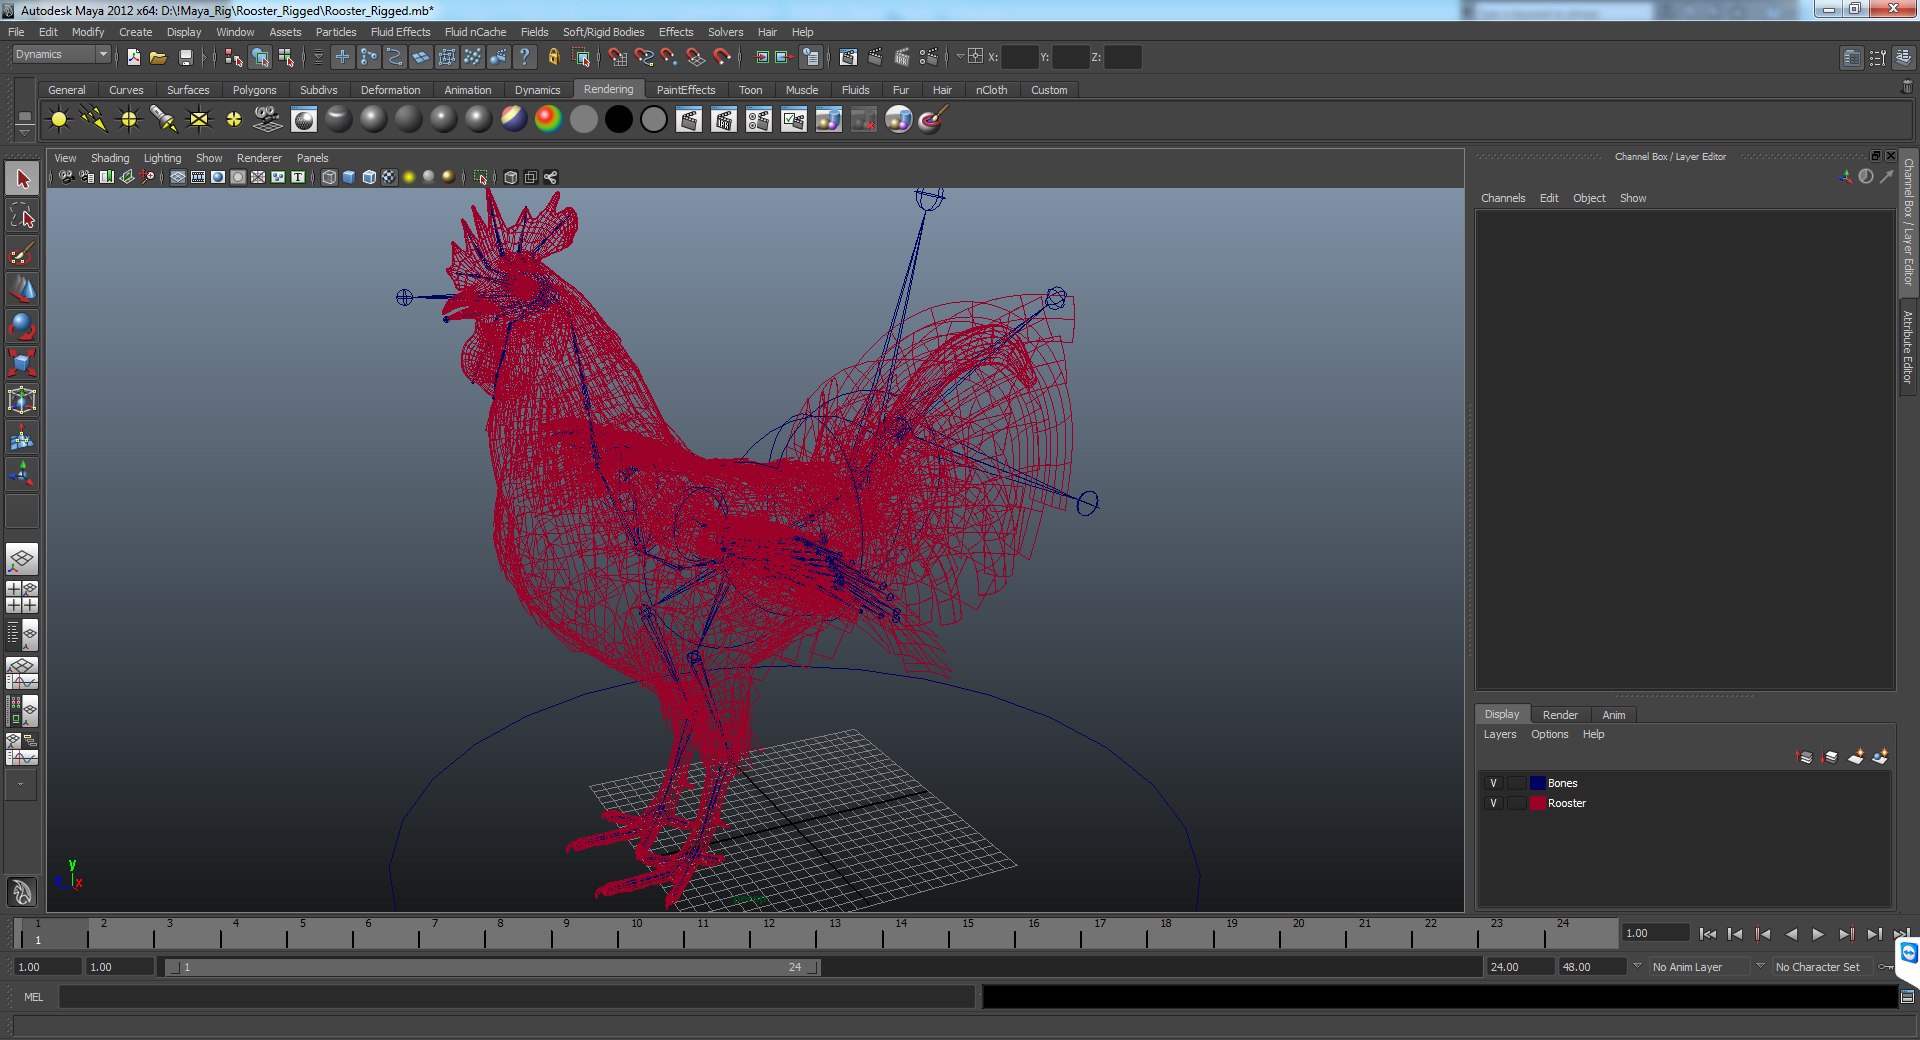Choose the Paint Selection brush tool
Image resolution: width=1920 pixels, height=1040 pixels.
pyautogui.click(x=22, y=253)
